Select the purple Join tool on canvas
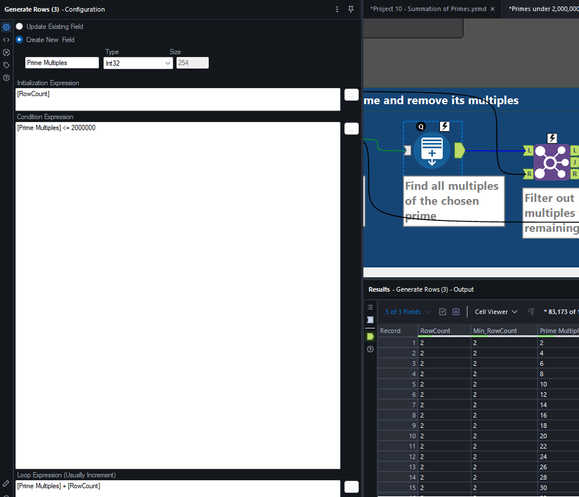This screenshot has height=497, width=579. 551,162
